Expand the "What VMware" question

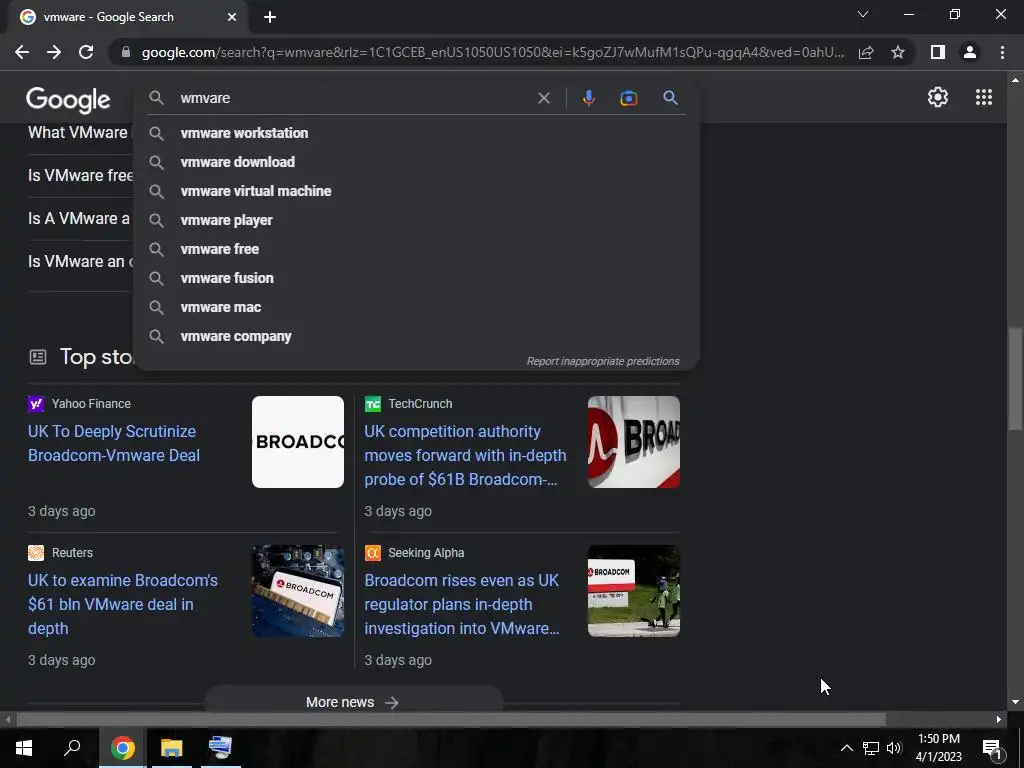point(80,133)
